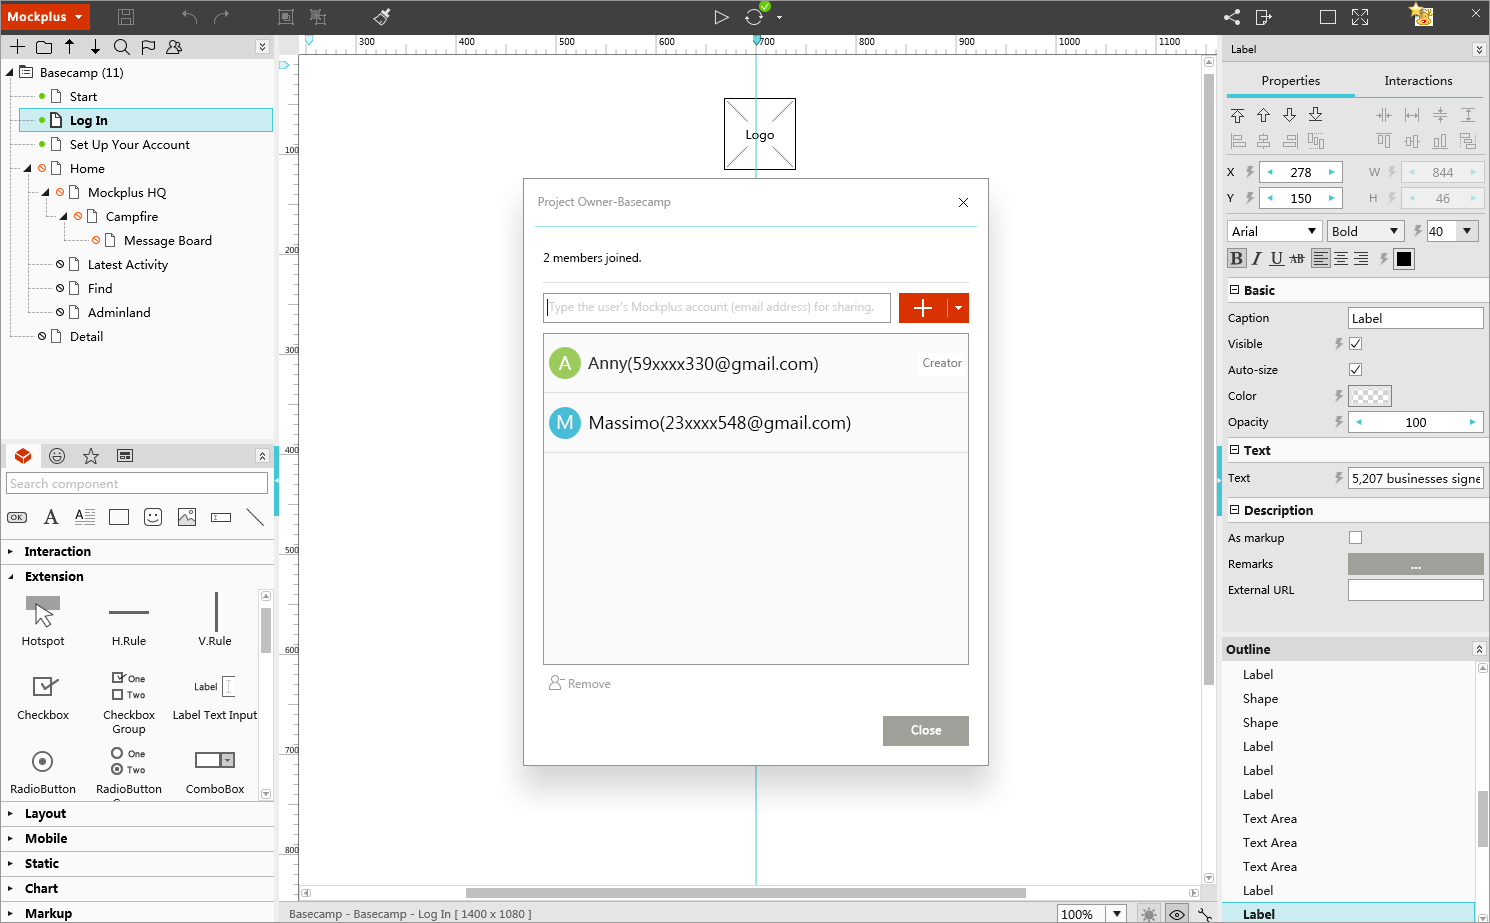The height and width of the screenshot is (923, 1490).
Task: Toggle italic formatting button
Action: pos(1257,259)
